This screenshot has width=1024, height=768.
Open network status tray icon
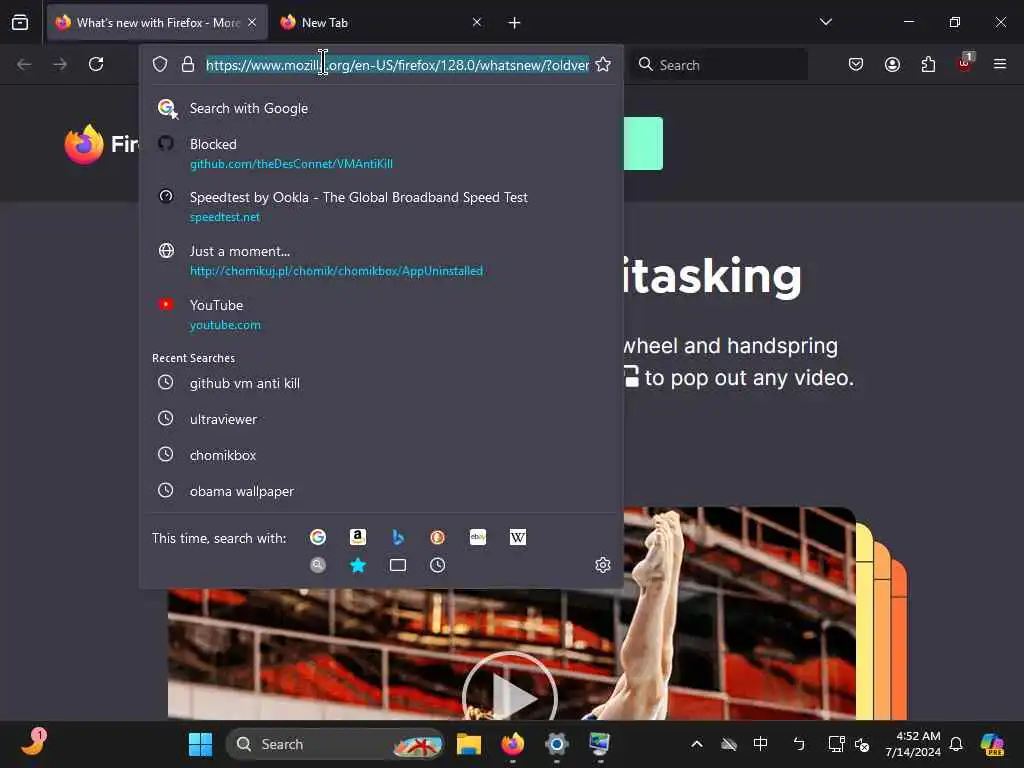coord(836,744)
